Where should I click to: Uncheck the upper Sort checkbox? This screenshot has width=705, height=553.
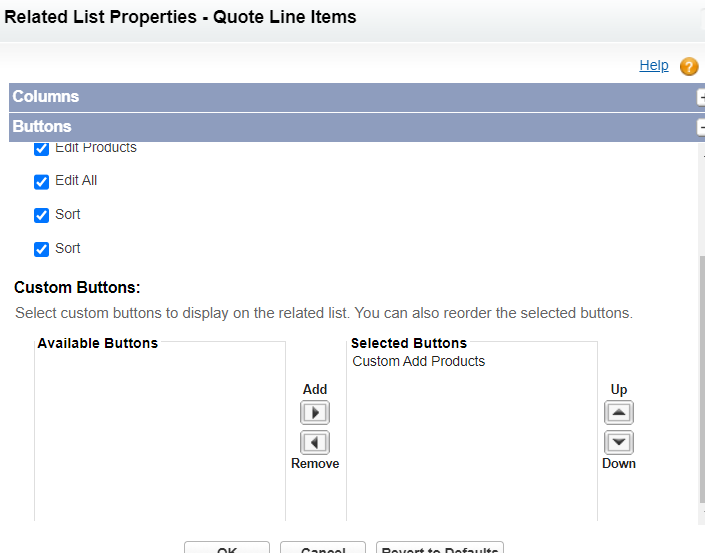42,215
